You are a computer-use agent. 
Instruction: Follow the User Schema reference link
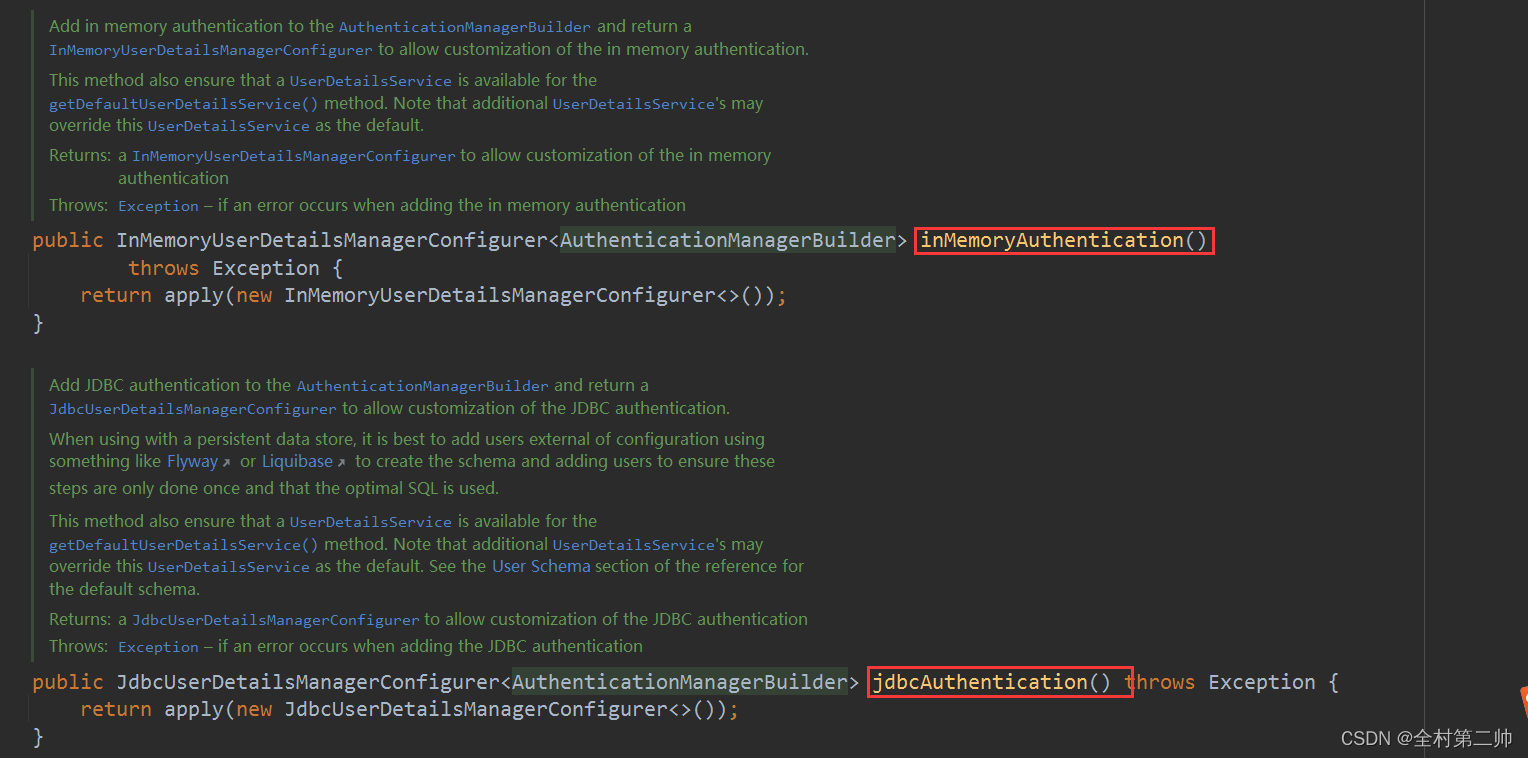(541, 566)
